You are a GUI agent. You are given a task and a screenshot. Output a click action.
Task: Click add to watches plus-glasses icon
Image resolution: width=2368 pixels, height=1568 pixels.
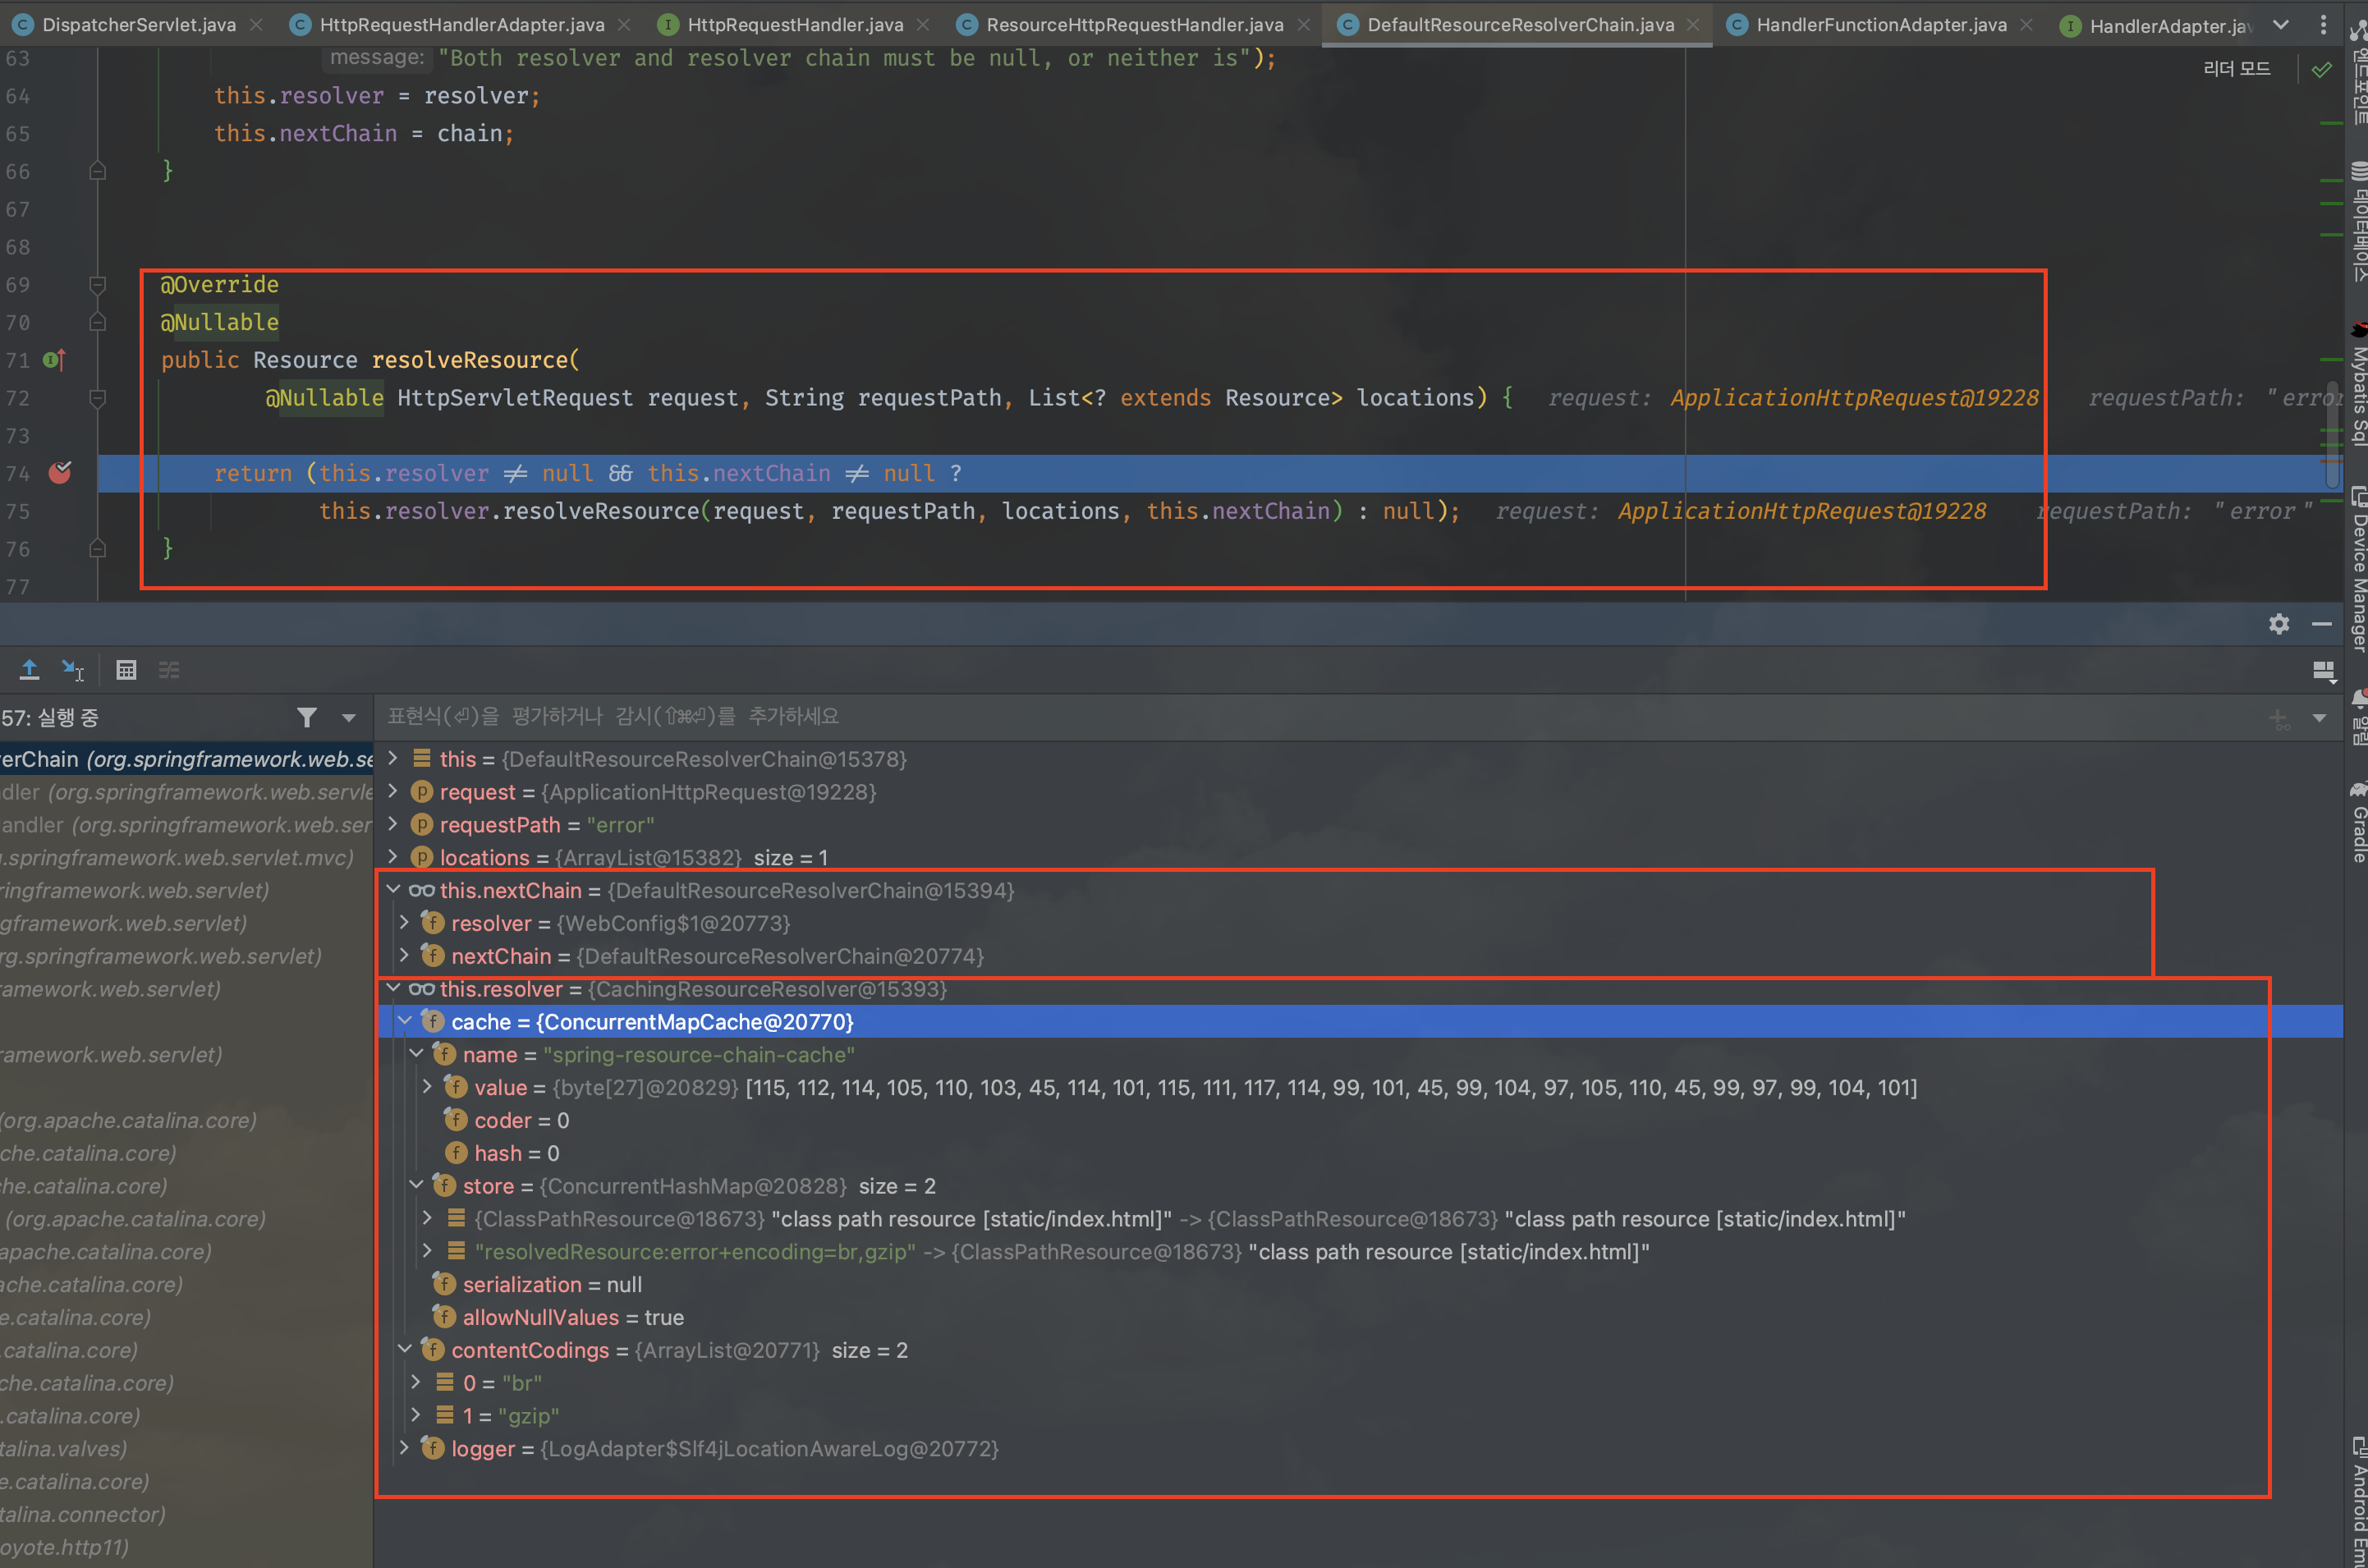(2279, 718)
